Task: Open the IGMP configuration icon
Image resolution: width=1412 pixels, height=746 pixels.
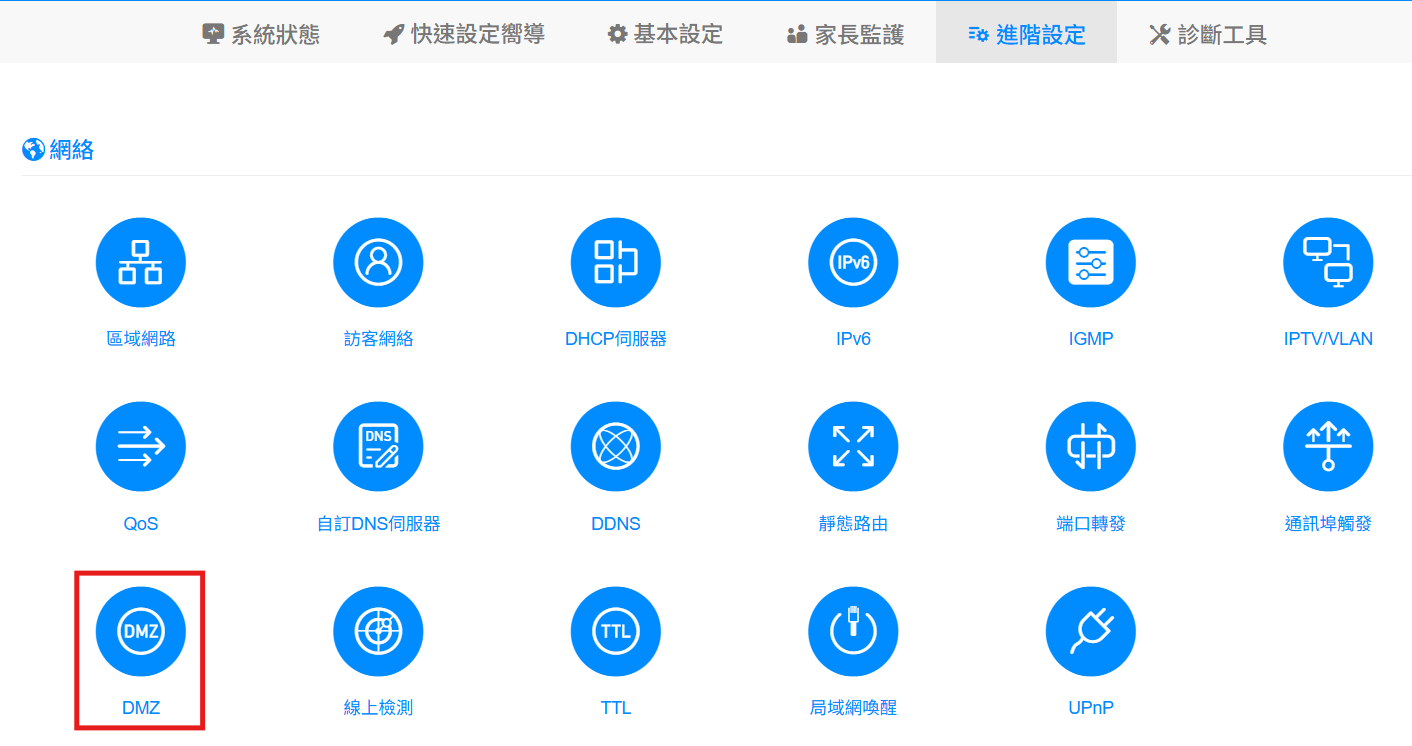Action: coord(1090,262)
